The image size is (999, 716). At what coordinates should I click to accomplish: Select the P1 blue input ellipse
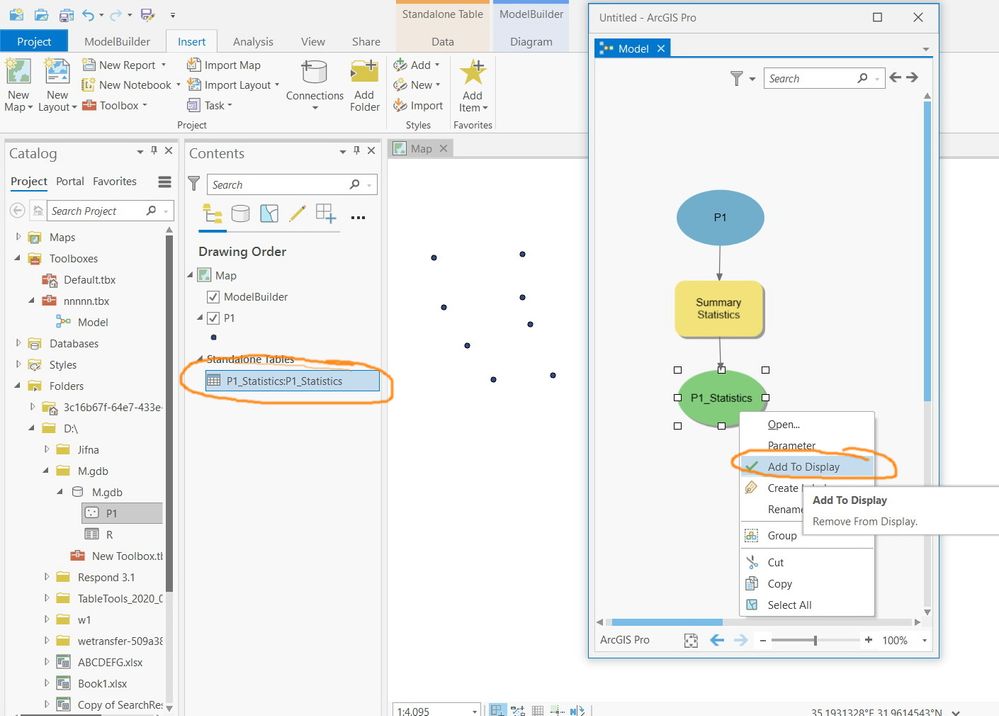click(720, 217)
